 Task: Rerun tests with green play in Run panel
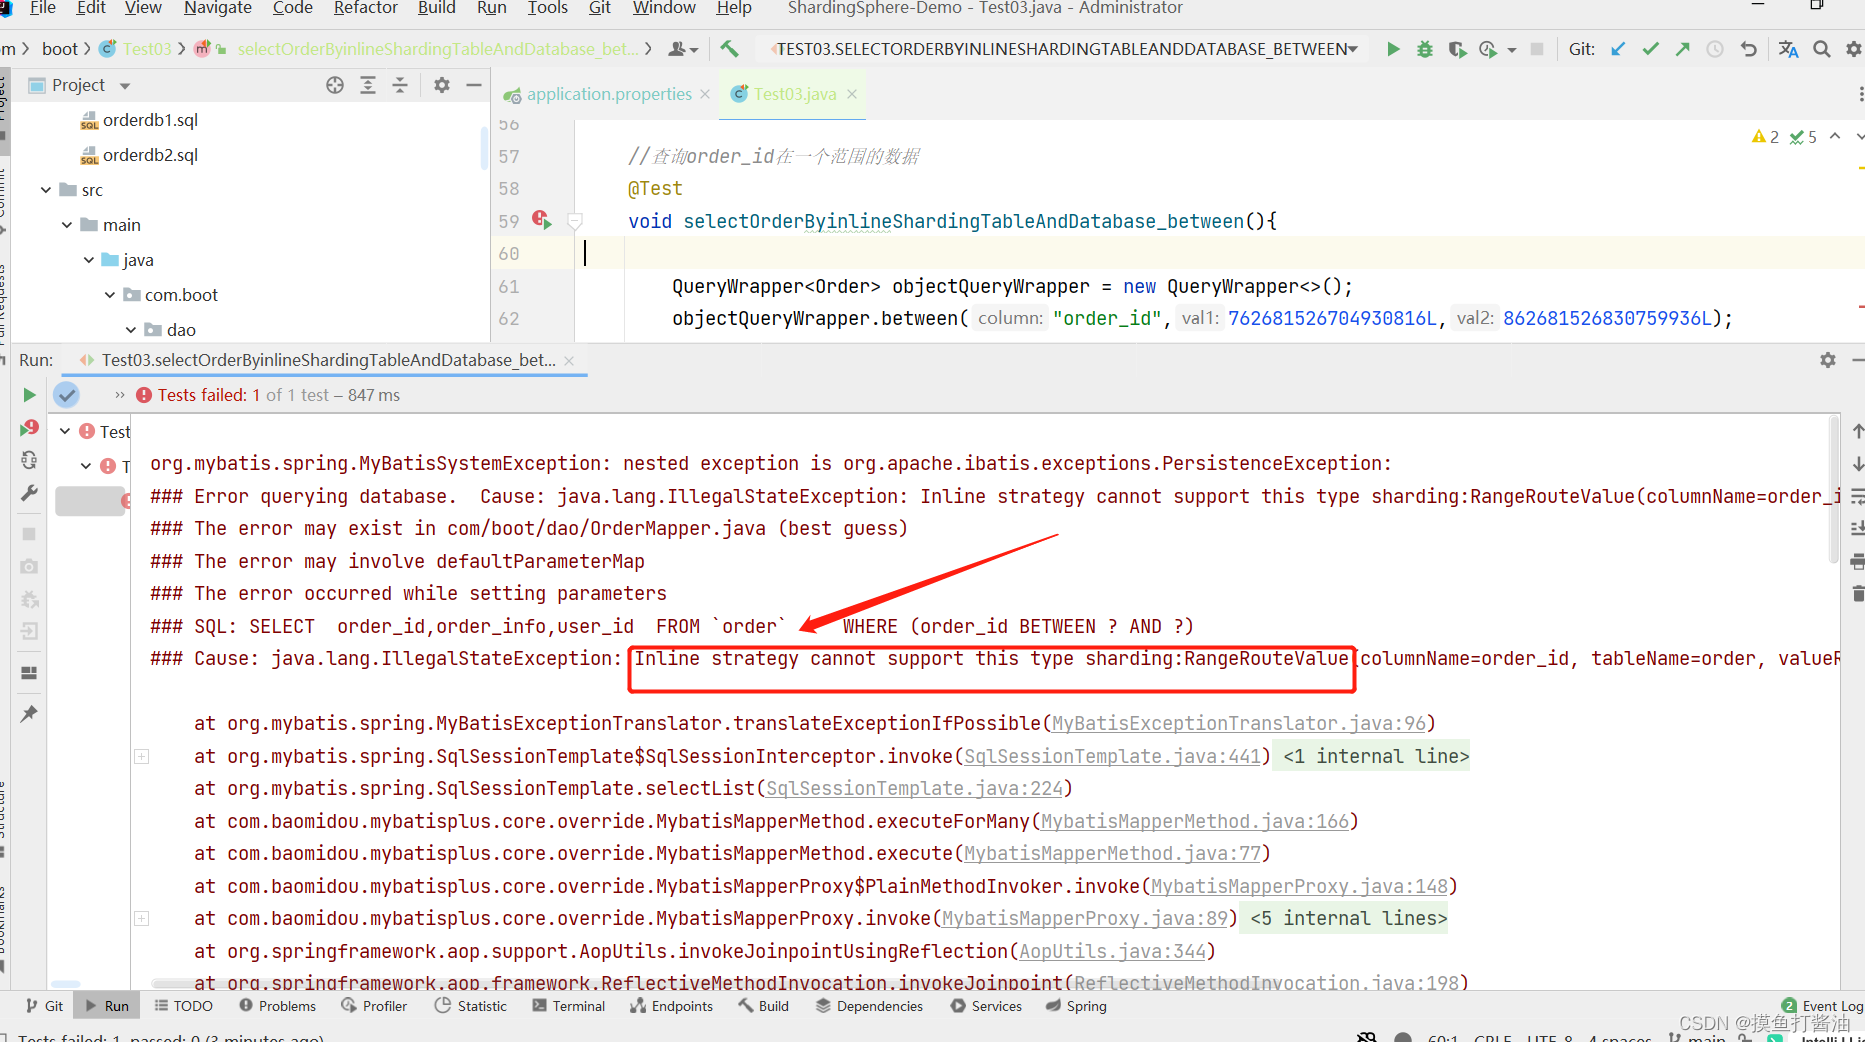click(x=29, y=395)
